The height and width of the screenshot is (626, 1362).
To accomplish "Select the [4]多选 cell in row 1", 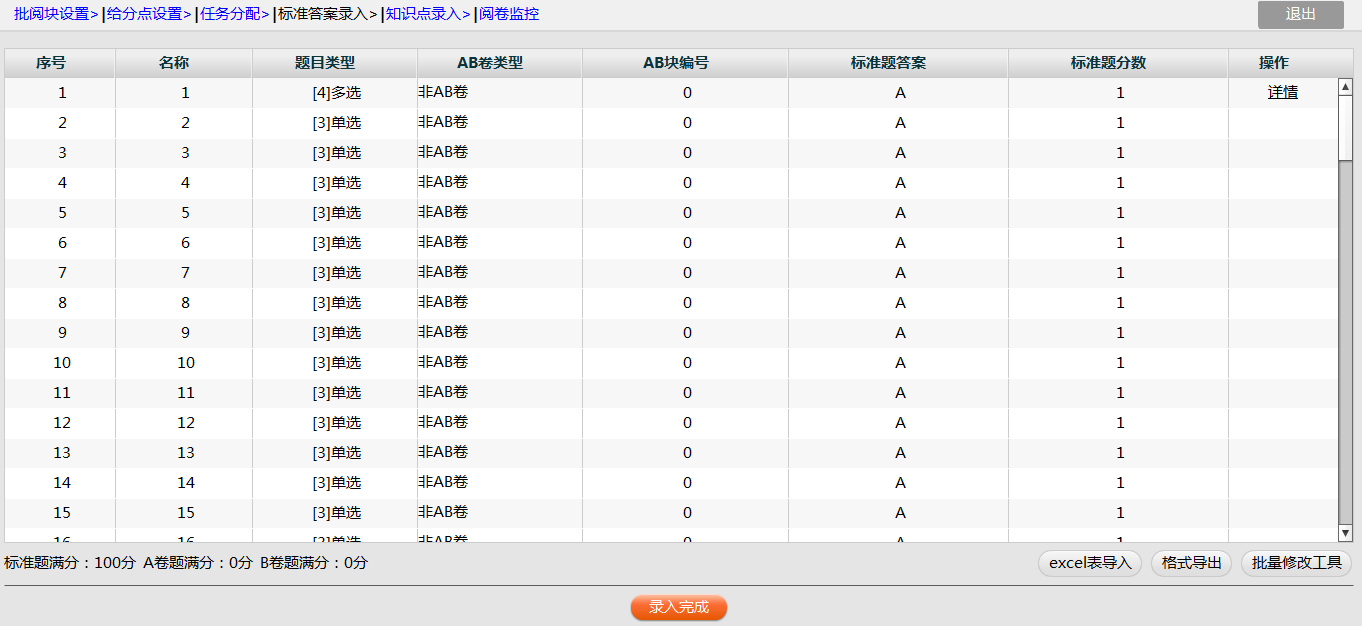I will pos(336,93).
